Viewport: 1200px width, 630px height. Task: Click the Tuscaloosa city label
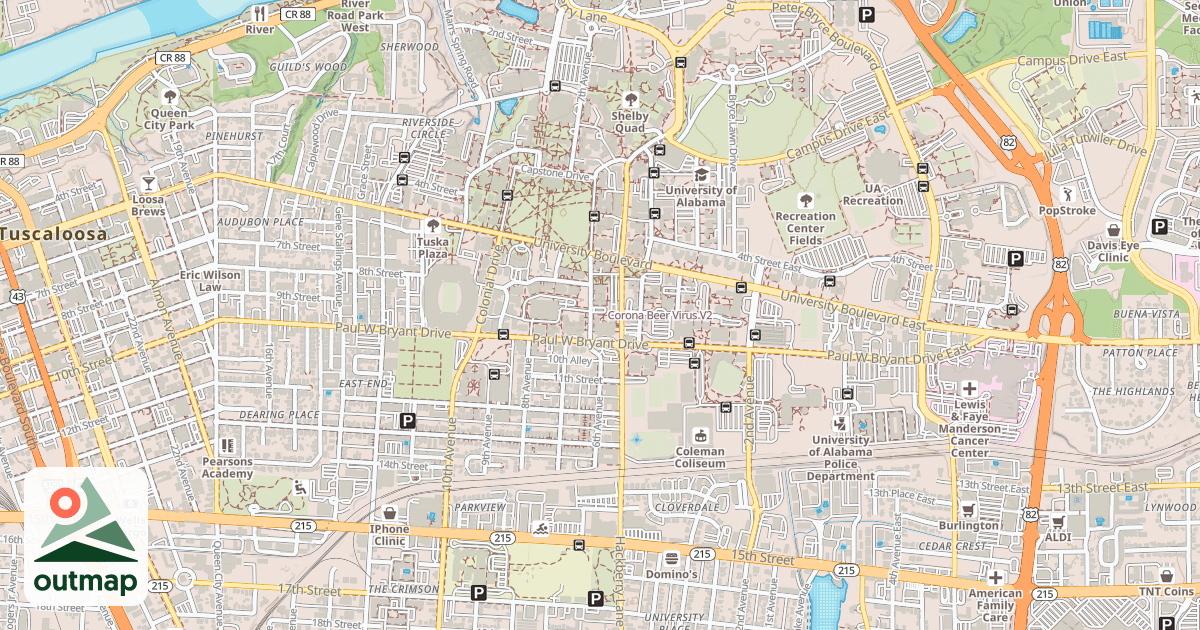pos(53,234)
